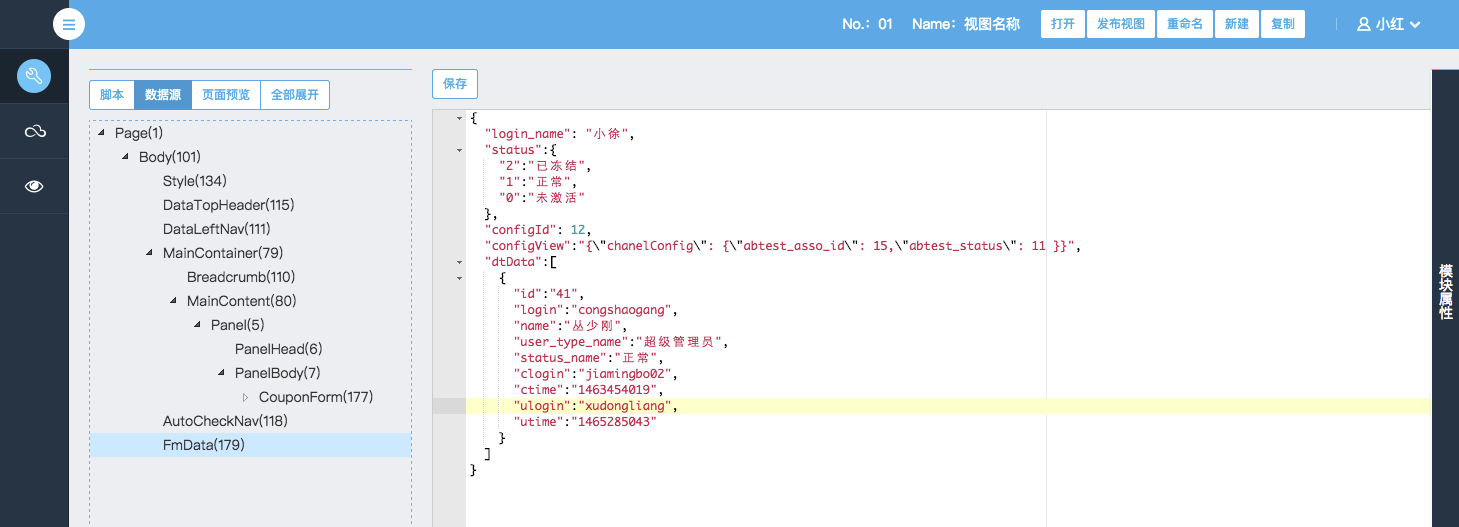The height and width of the screenshot is (527, 1459).
Task: Select DataLeftNav(111) tree item
Action: (217, 229)
